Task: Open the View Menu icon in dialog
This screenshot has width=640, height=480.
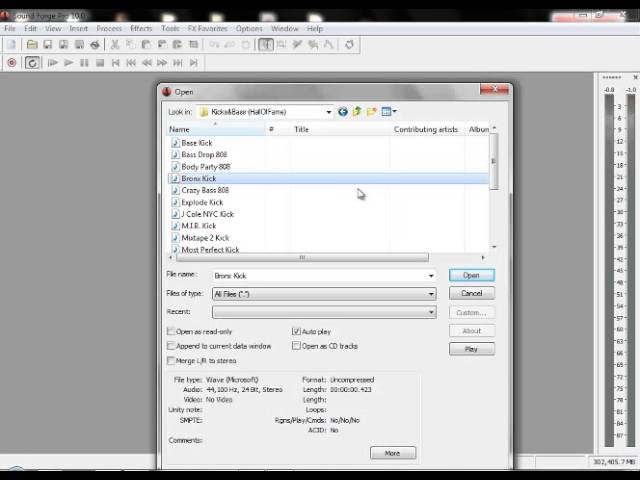Action: (388, 112)
